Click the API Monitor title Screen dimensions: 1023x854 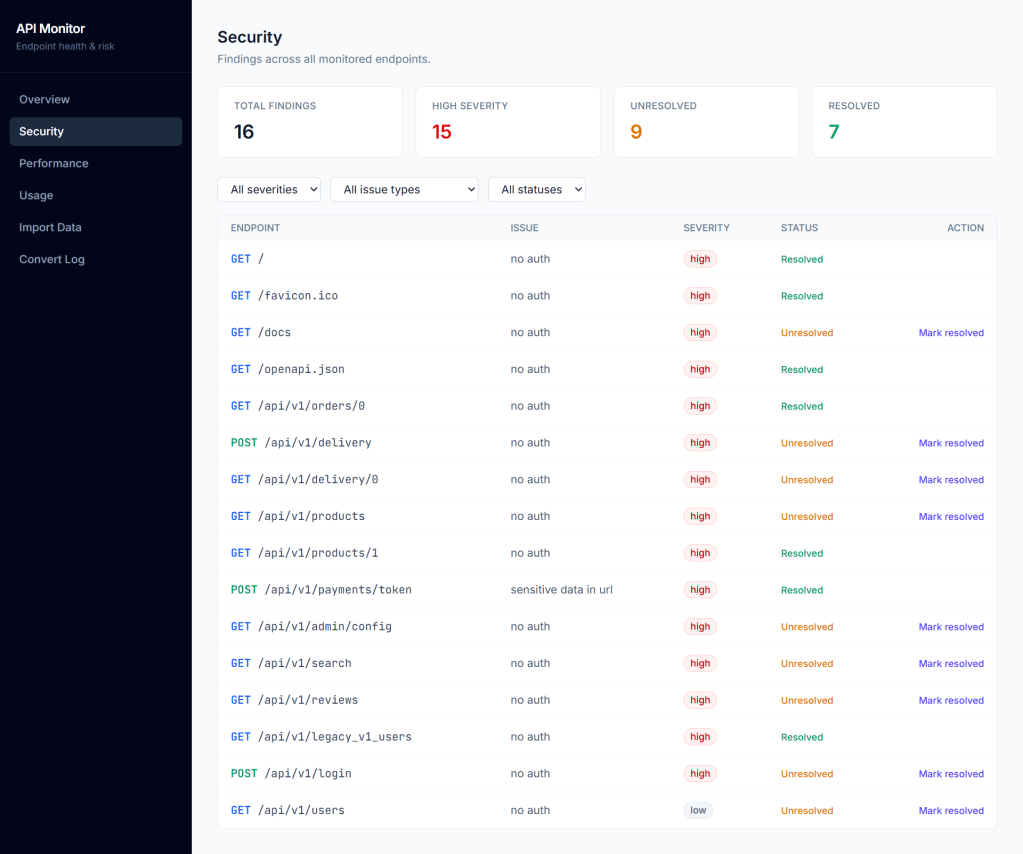(x=50, y=29)
